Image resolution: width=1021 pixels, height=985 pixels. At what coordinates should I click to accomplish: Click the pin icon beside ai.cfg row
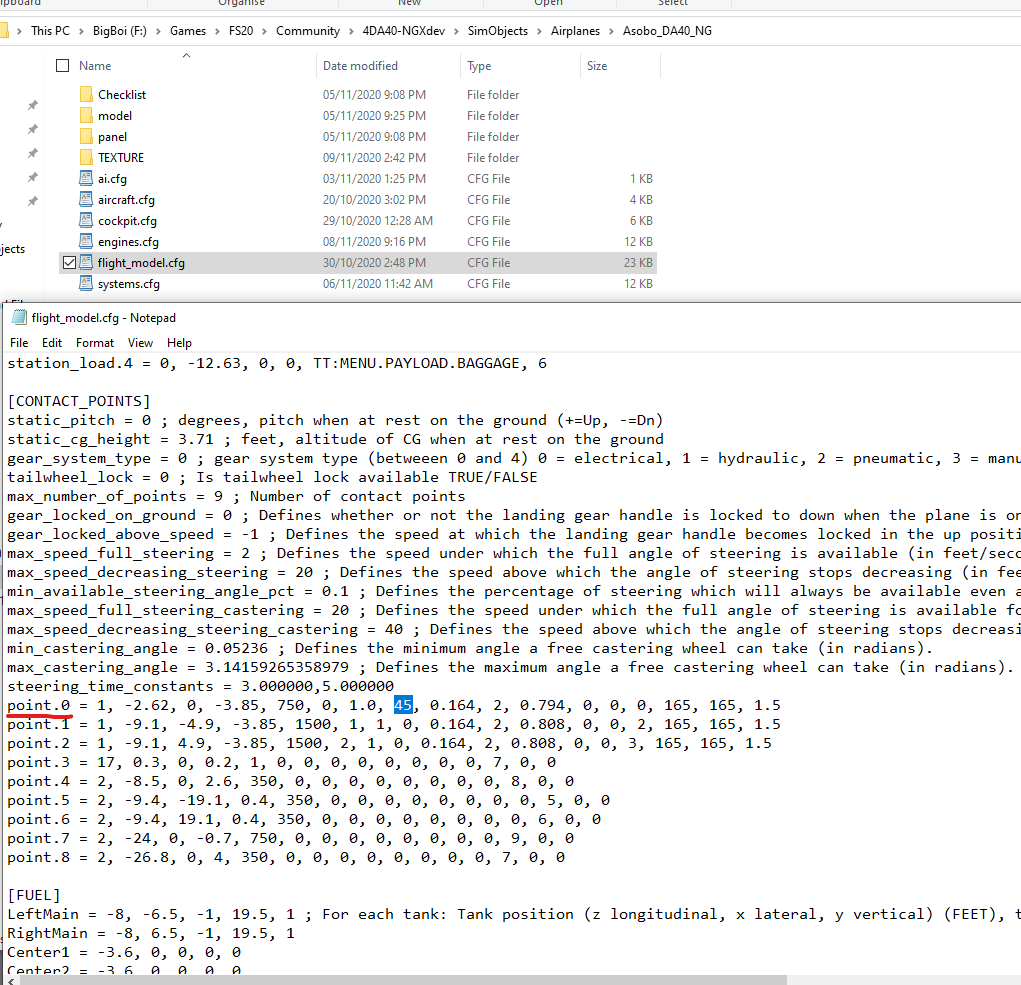33,178
